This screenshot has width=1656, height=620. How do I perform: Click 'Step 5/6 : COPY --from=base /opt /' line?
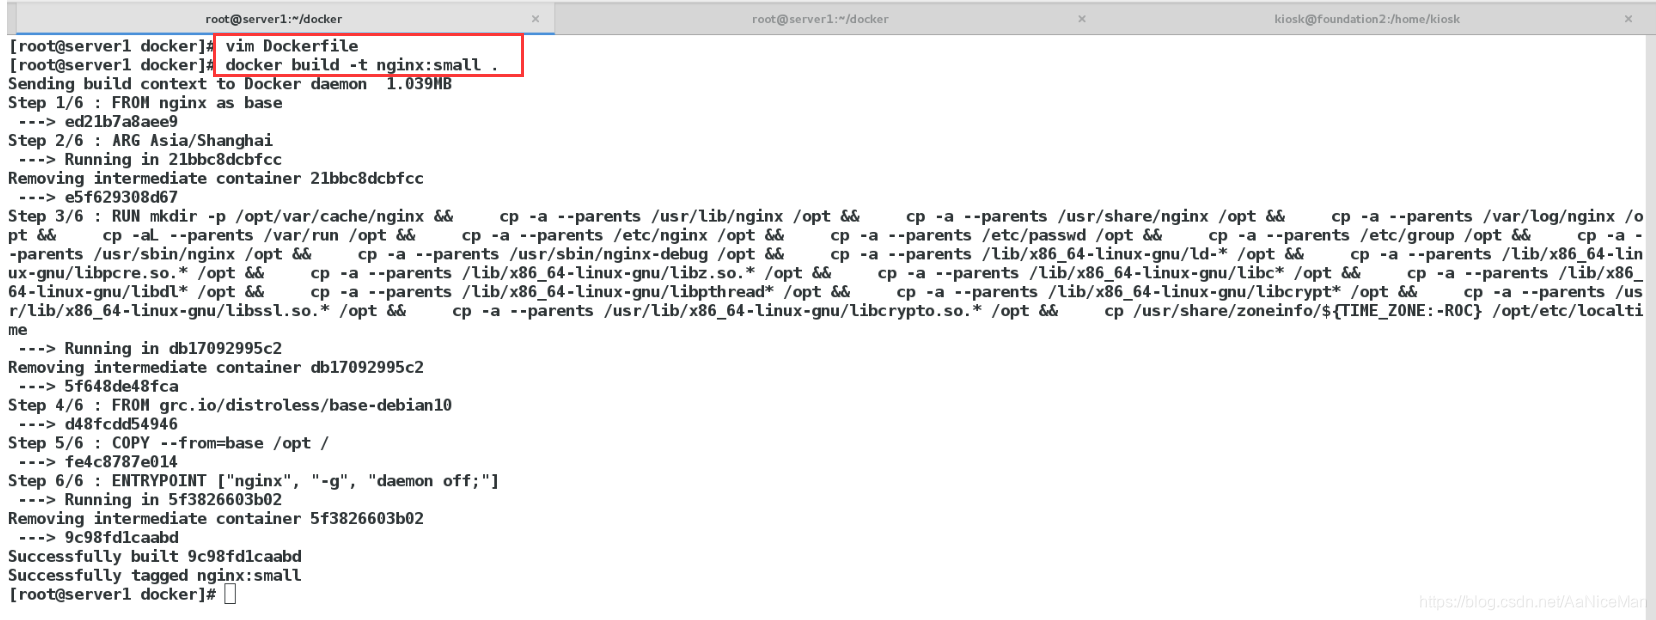click(x=168, y=444)
